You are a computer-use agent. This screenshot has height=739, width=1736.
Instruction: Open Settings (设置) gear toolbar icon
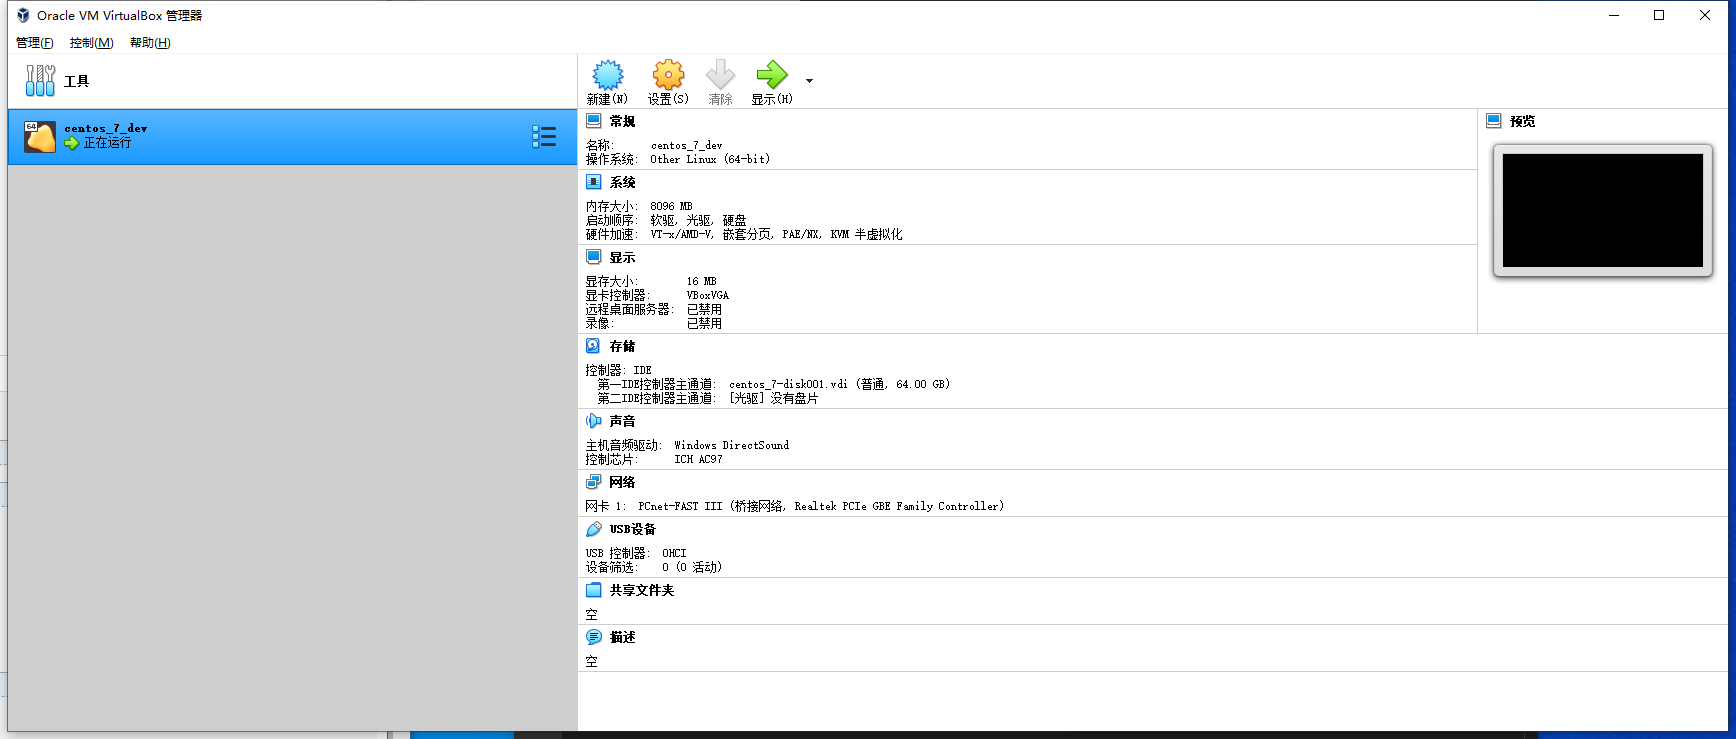[668, 75]
